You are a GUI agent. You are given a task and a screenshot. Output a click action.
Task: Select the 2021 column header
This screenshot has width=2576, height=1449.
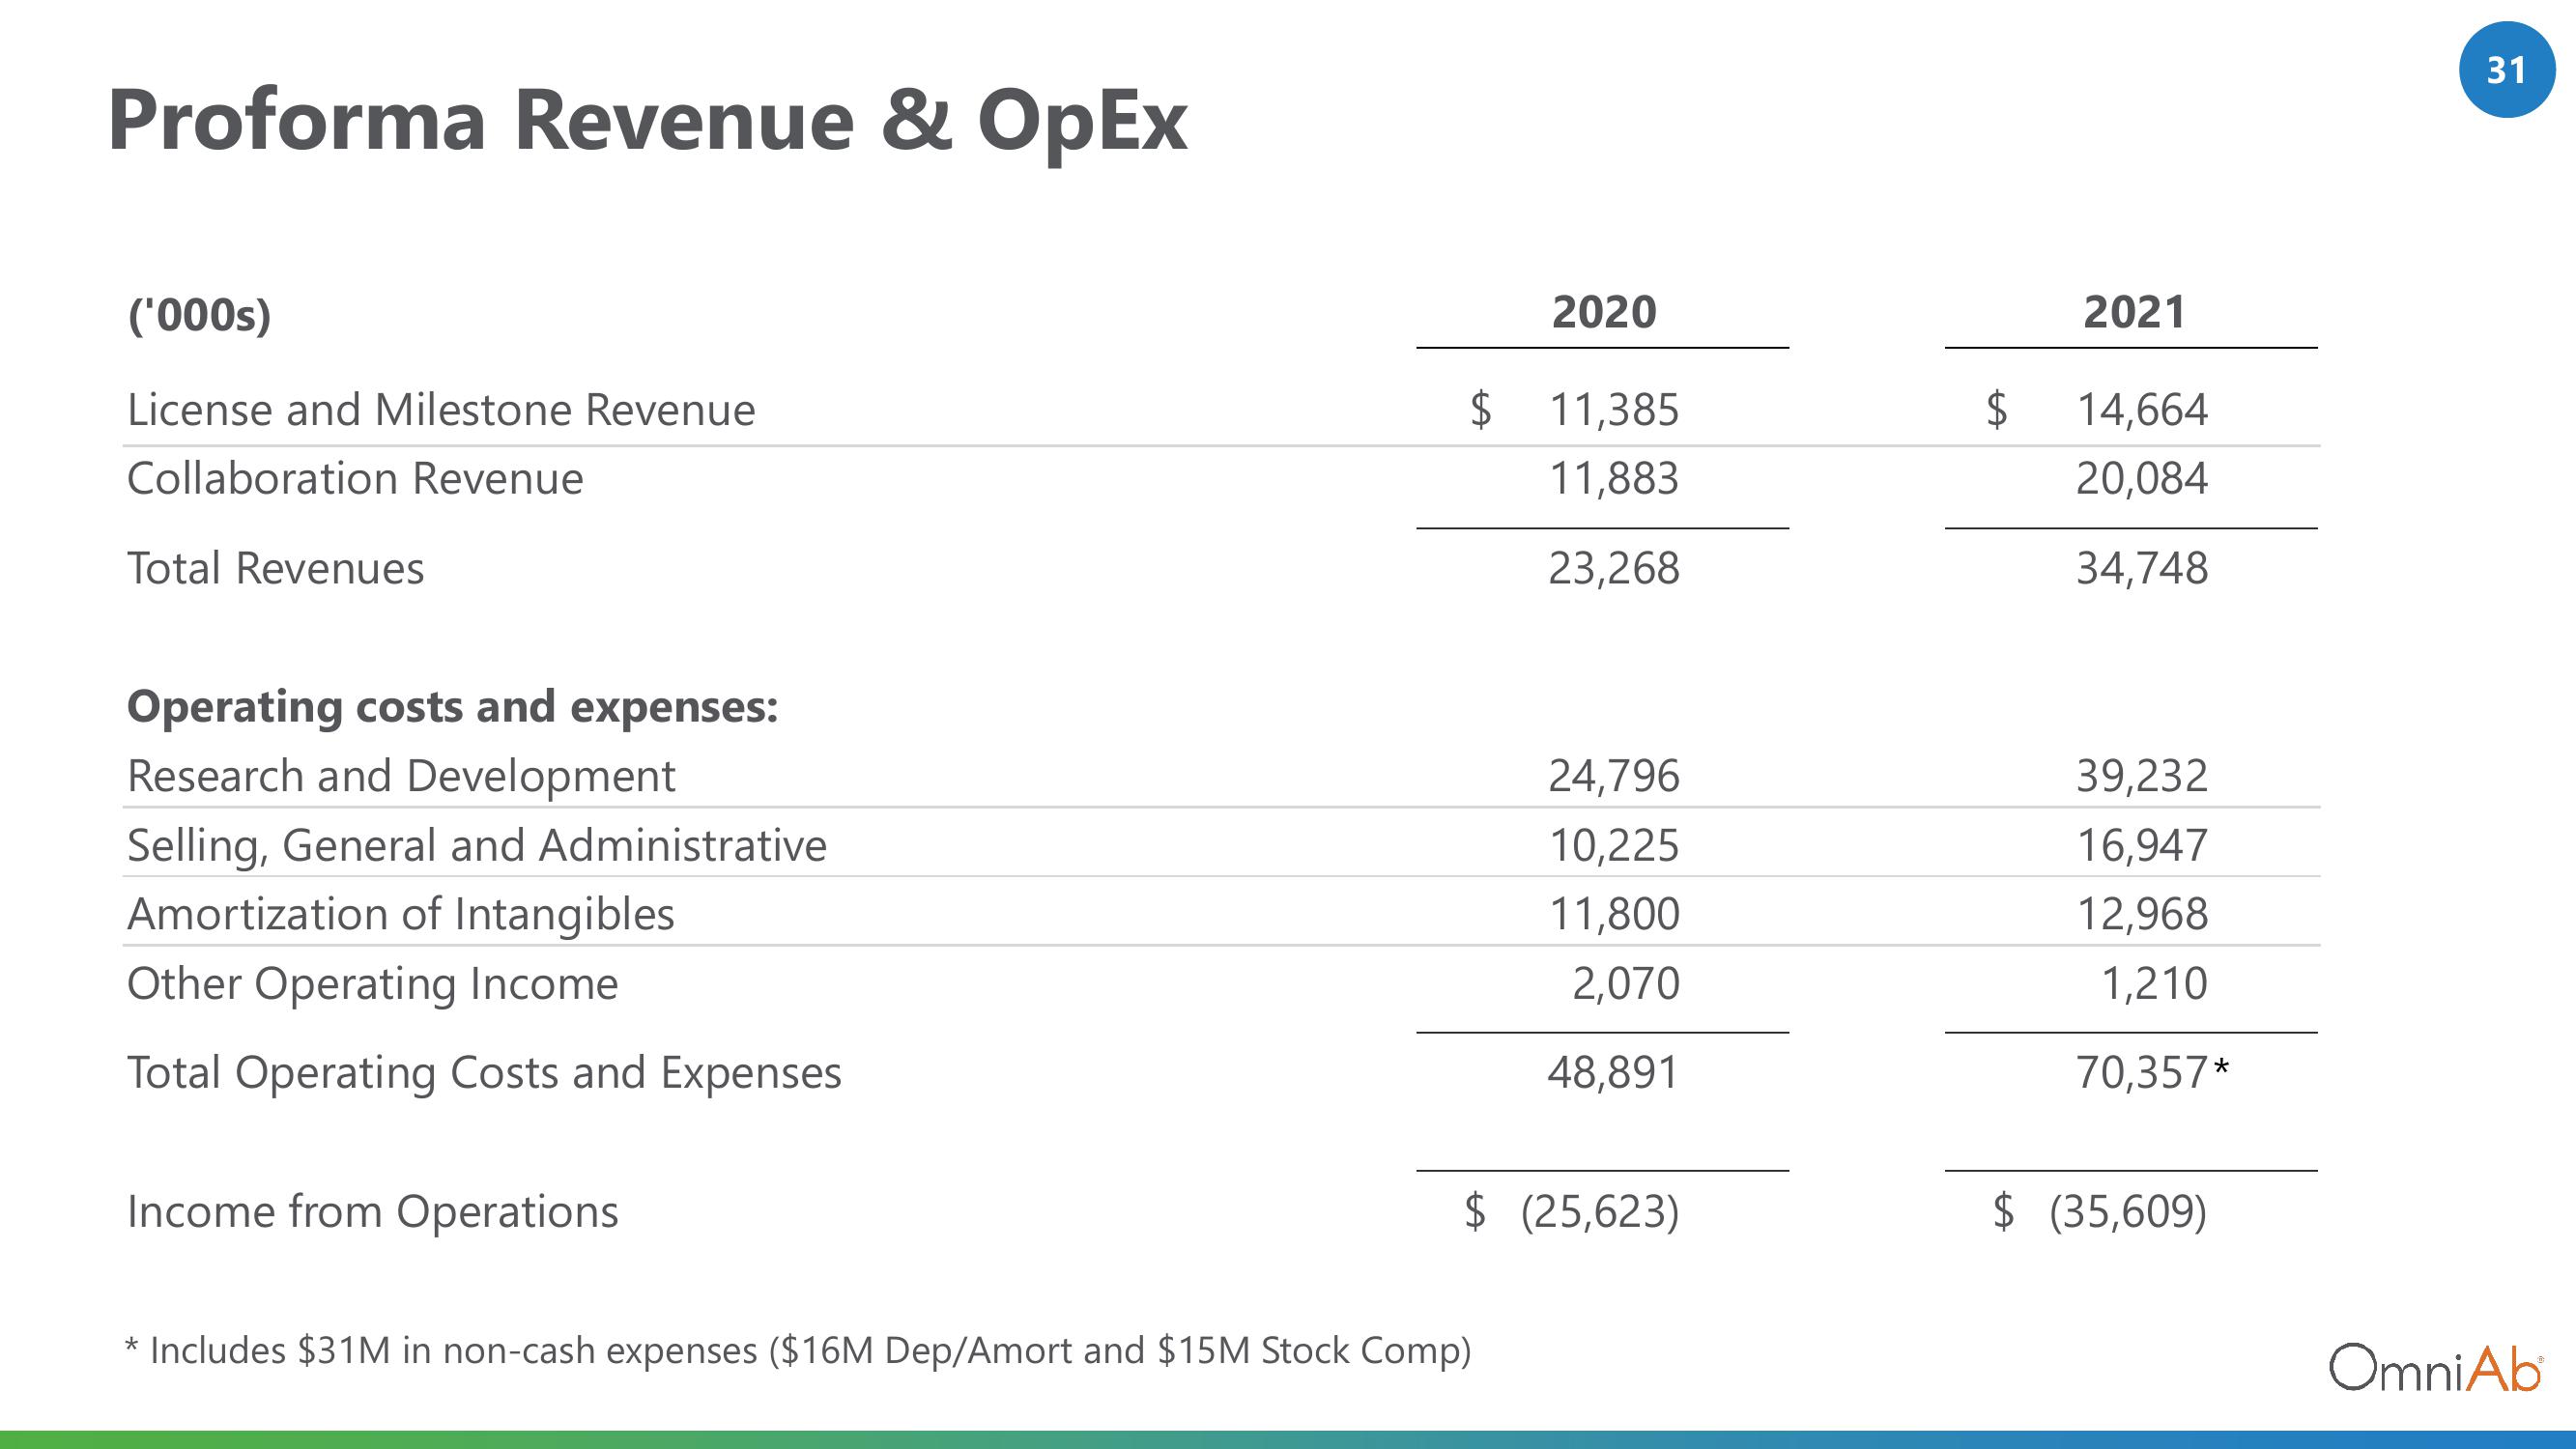tap(2134, 312)
